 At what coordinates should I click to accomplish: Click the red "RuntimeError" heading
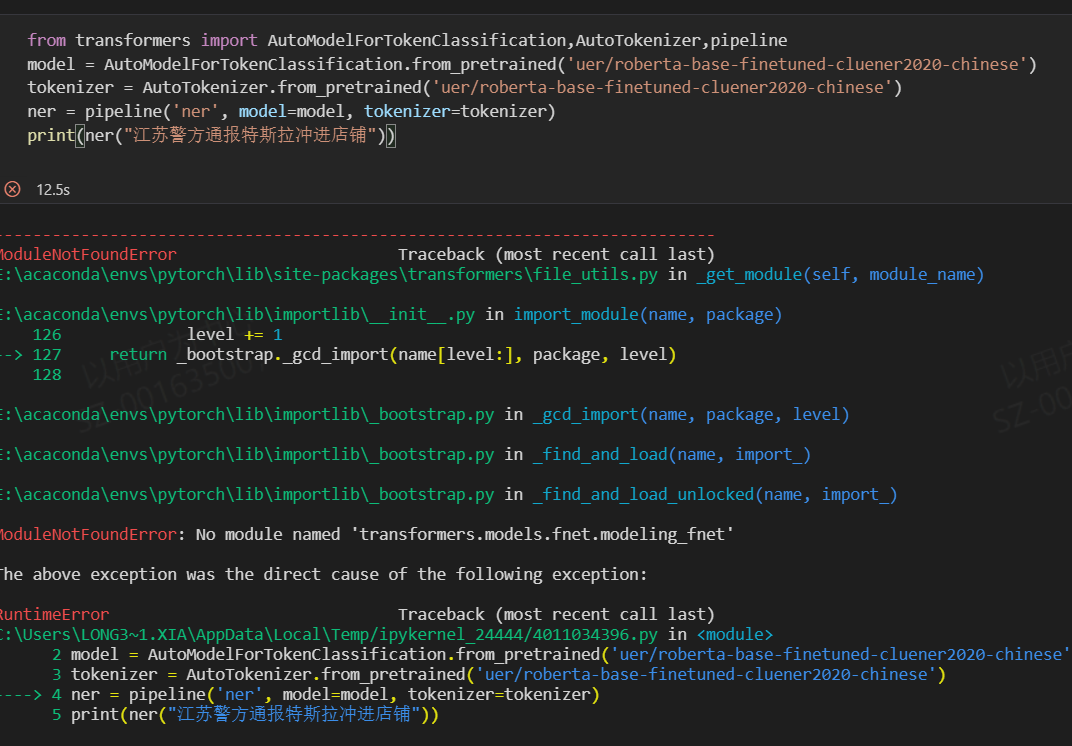[55, 615]
